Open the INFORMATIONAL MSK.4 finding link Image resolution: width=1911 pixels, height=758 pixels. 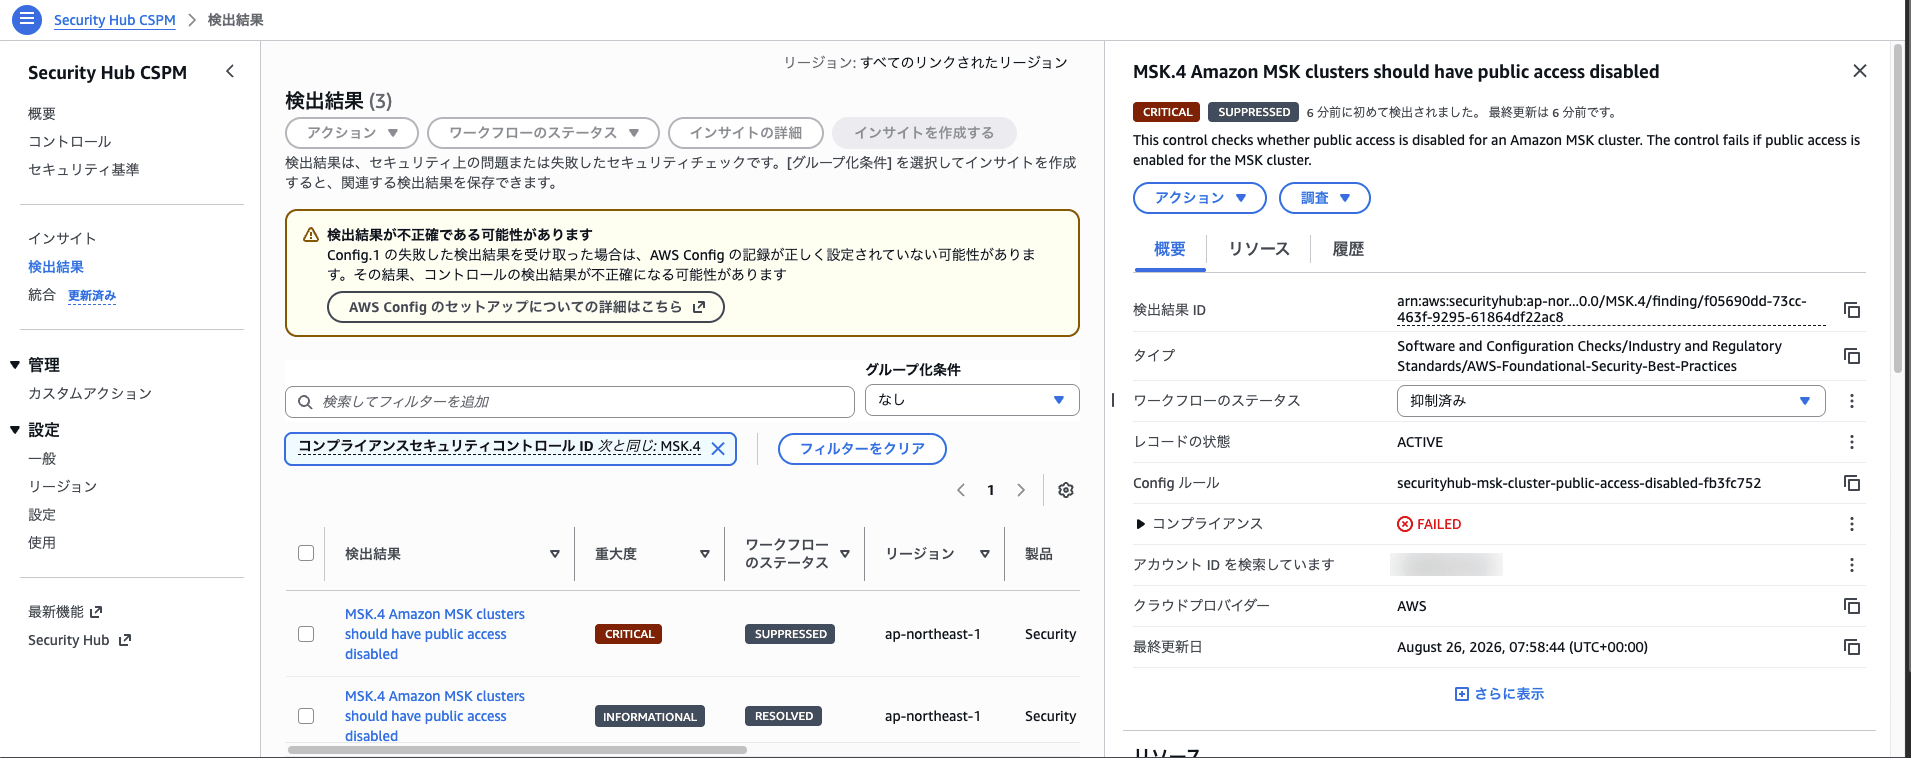pos(434,716)
